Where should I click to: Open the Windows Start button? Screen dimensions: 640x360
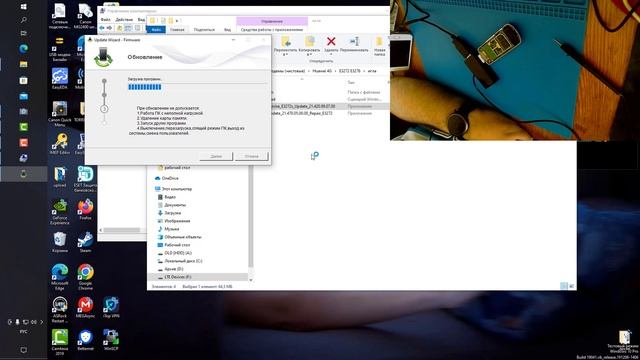[24, 7]
